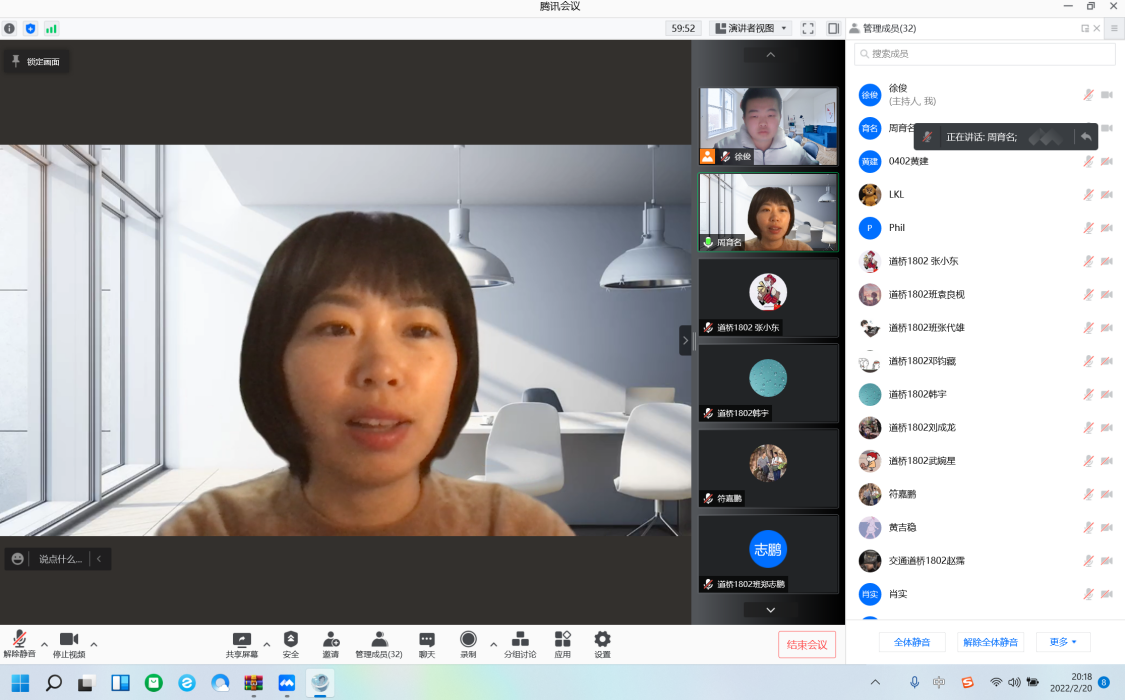
Task: Open the member panel hamburger menu
Action: 1114,29
